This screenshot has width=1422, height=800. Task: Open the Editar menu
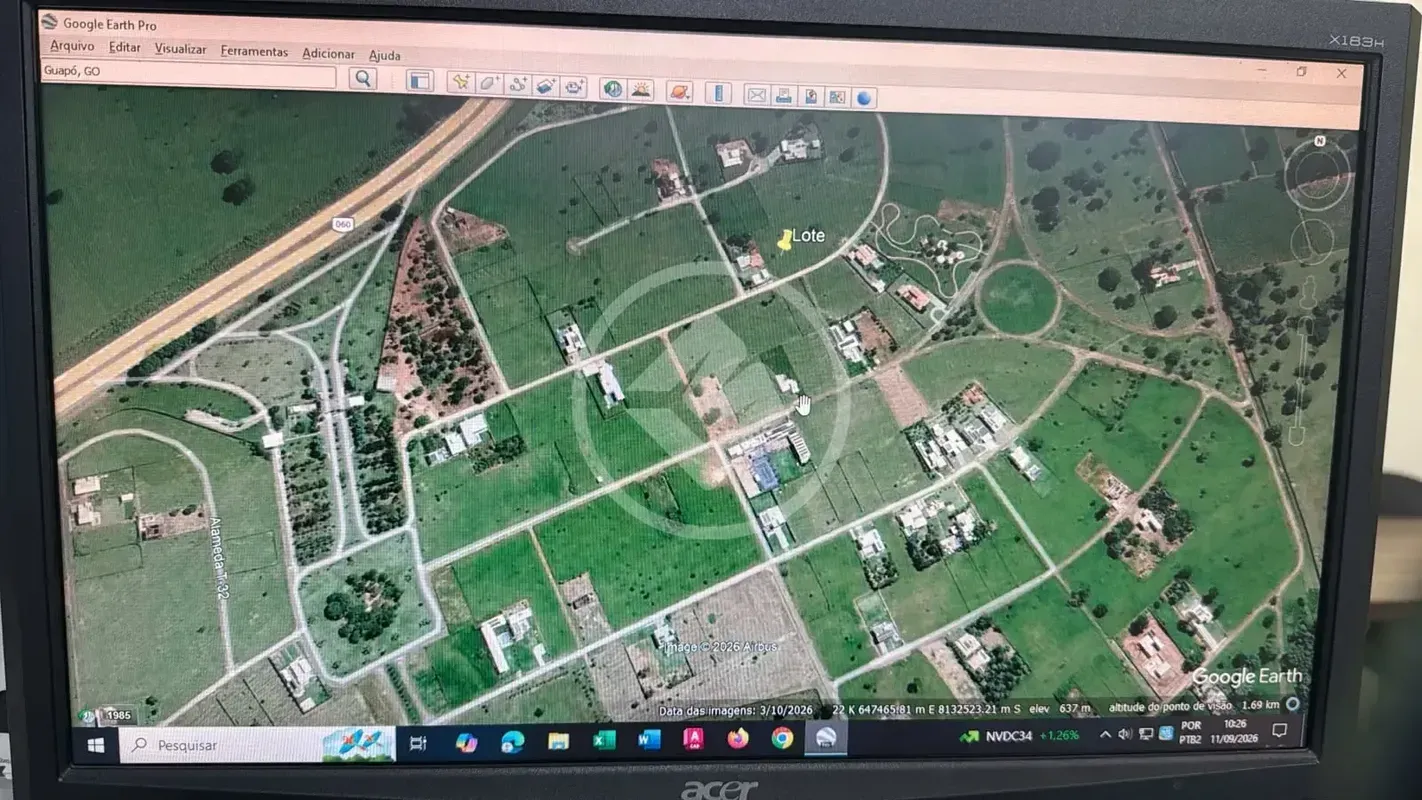pyautogui.click(x=125, y=48)
